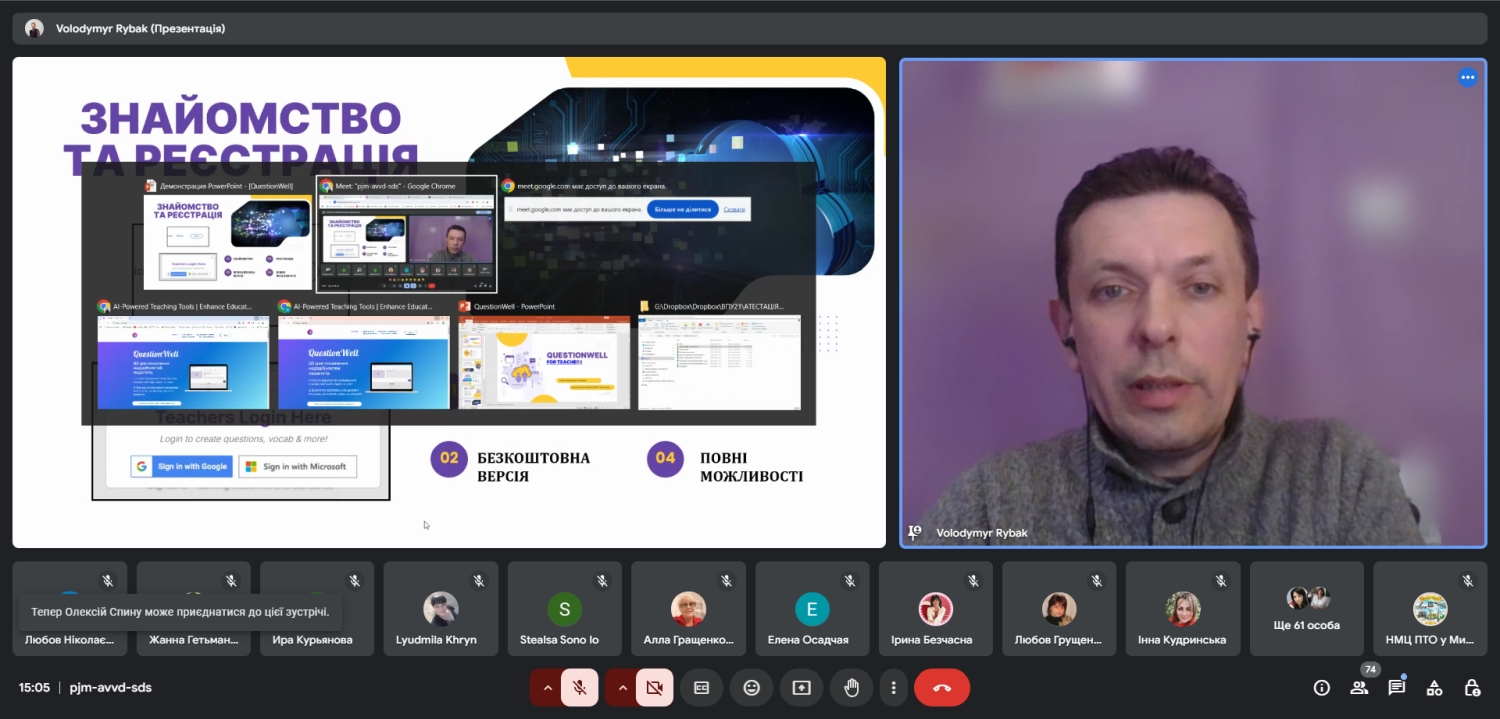Raise your hand in the meeting
This screenshot has height=719, width=1500.
851,687
